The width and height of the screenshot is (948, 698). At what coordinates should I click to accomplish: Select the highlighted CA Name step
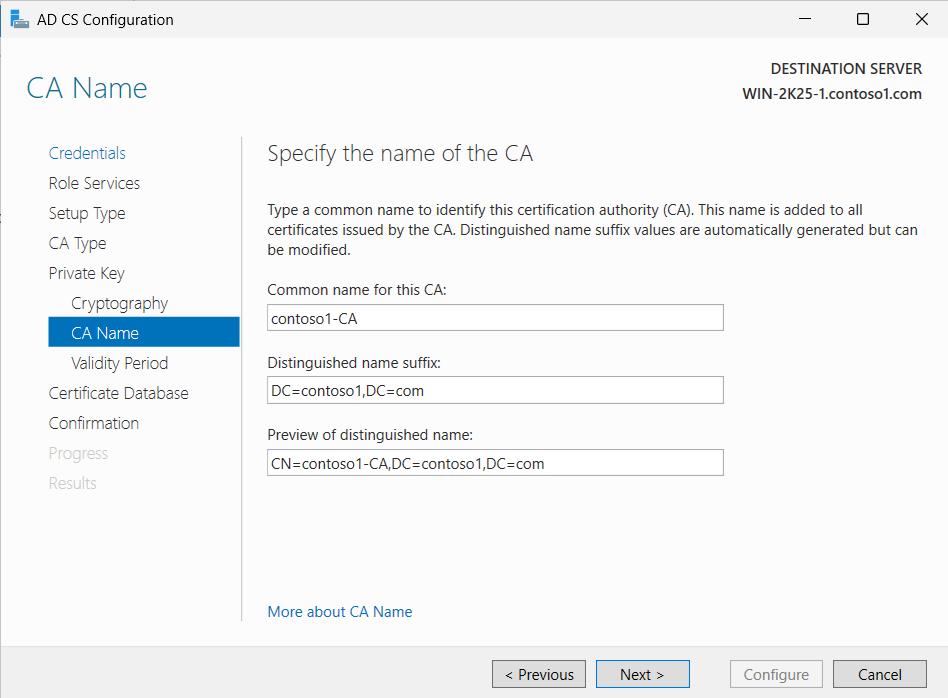click(x=144, y=332)
